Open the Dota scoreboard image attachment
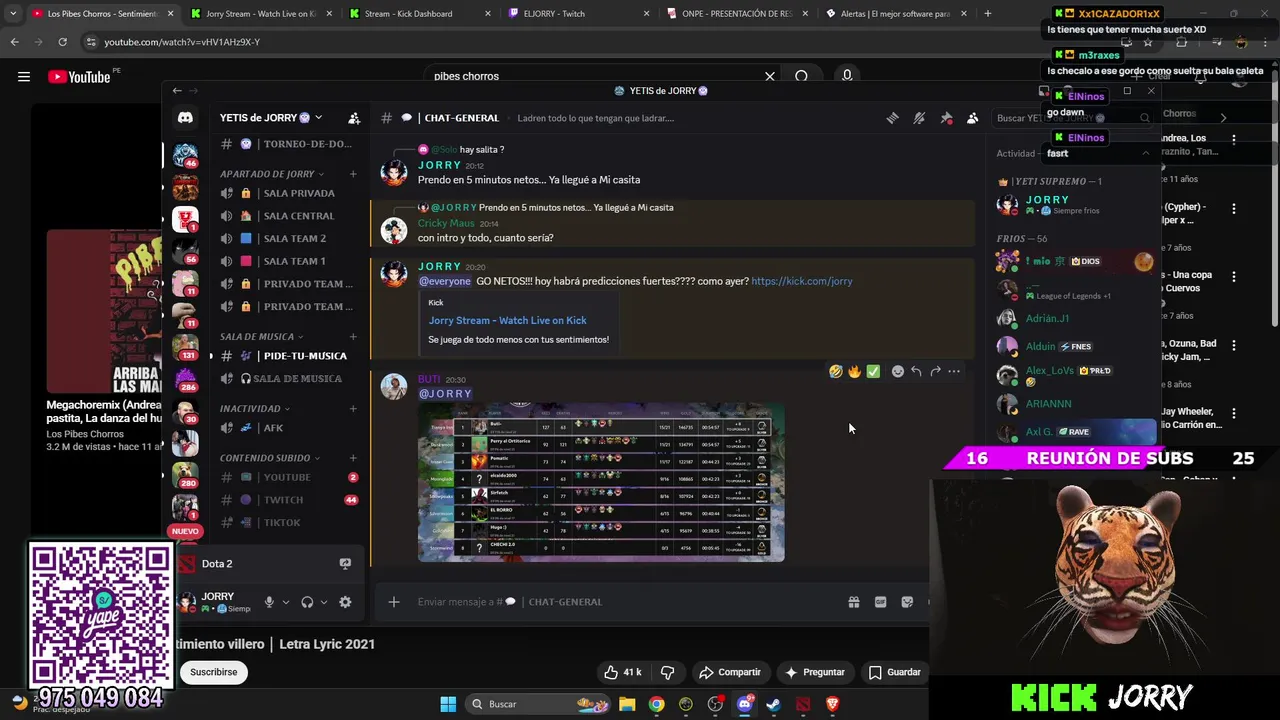Image resolution: width=1280 pixels, height=720 pixels. pos(601,481)
